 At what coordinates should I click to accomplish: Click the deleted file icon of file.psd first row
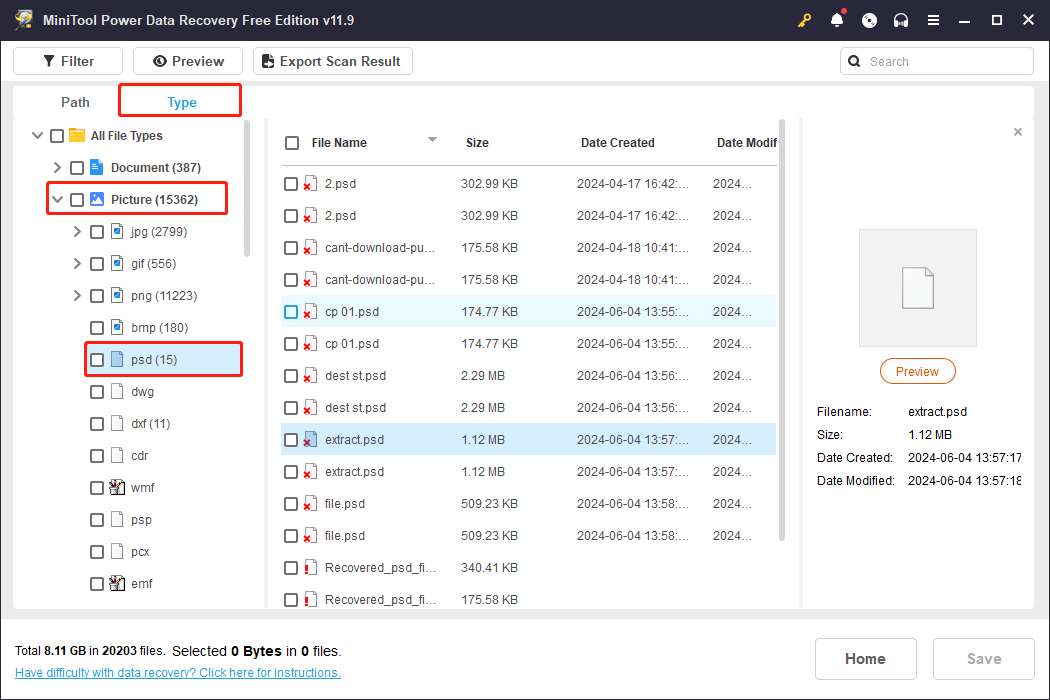[x=310, y=504]
